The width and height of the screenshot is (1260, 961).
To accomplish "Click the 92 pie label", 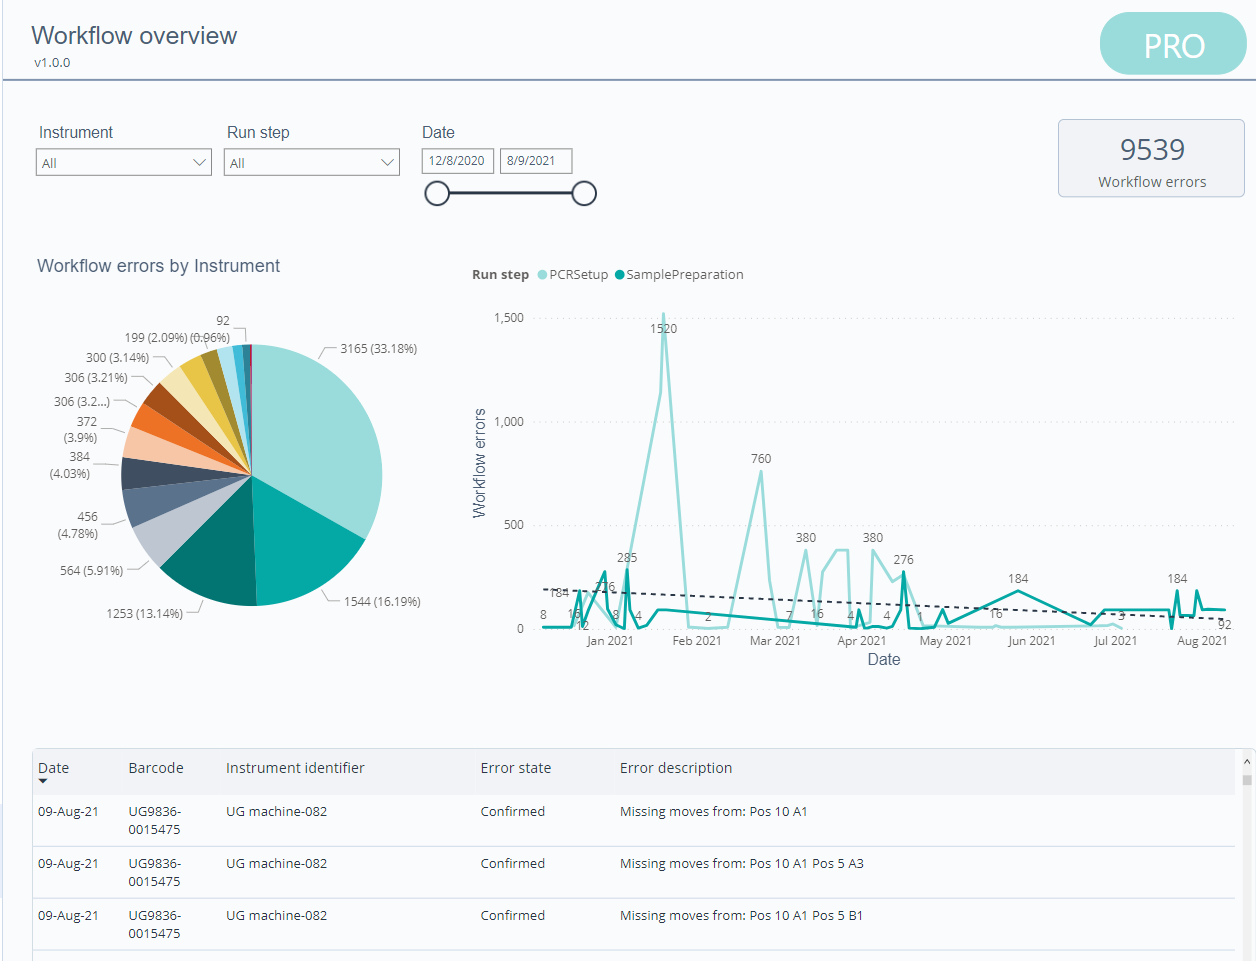I will (x=223, y=321).
